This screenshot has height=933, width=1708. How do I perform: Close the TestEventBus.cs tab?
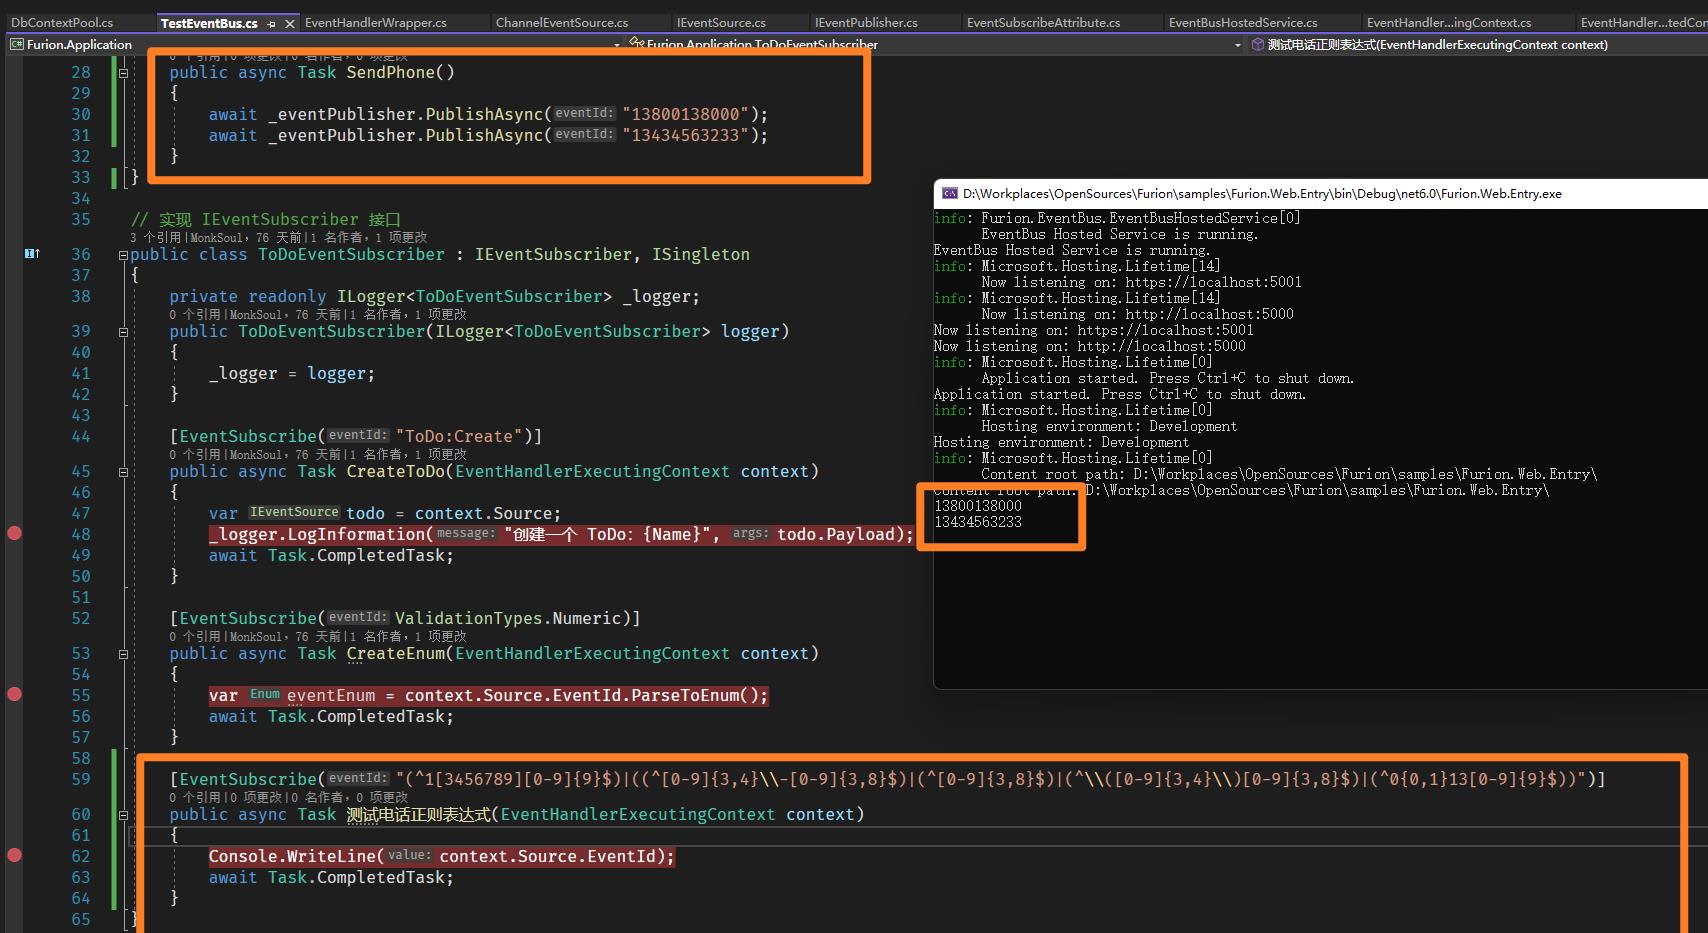tap(290, 23)
